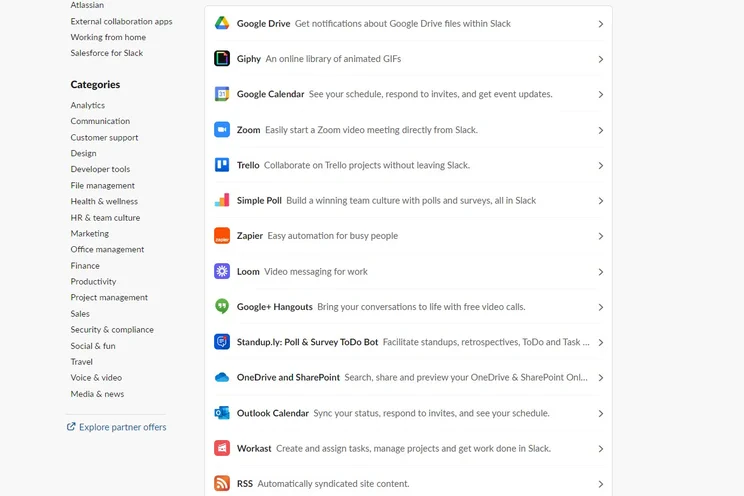Open the HR & team culture category

click(x=105, y=218)
